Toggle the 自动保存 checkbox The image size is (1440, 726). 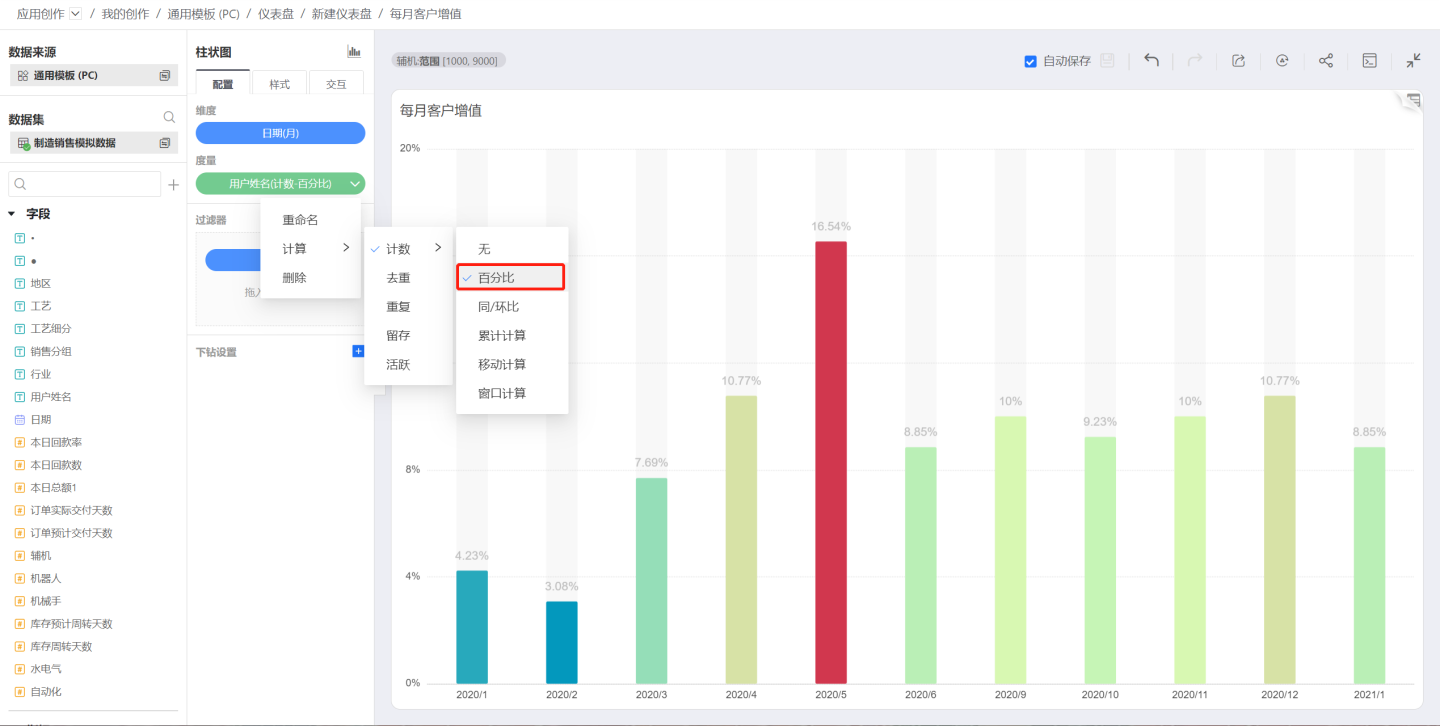1030,61
